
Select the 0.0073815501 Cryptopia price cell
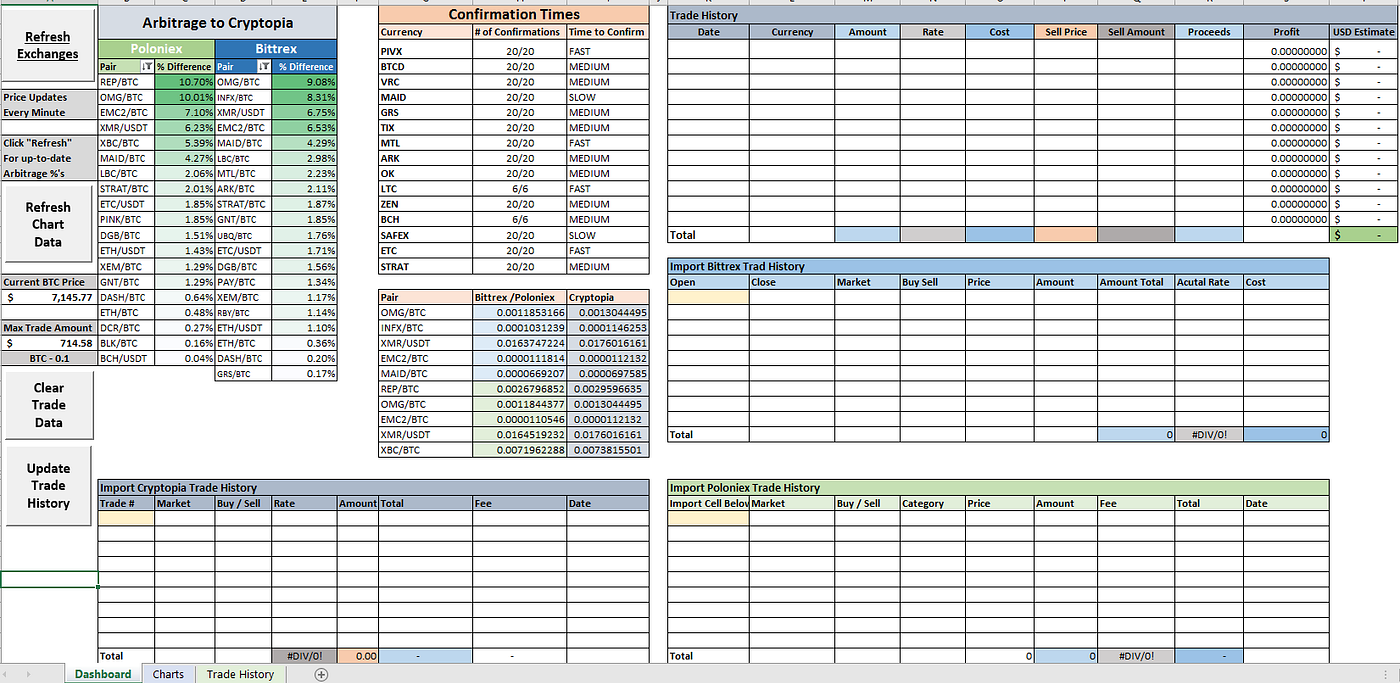608,451
